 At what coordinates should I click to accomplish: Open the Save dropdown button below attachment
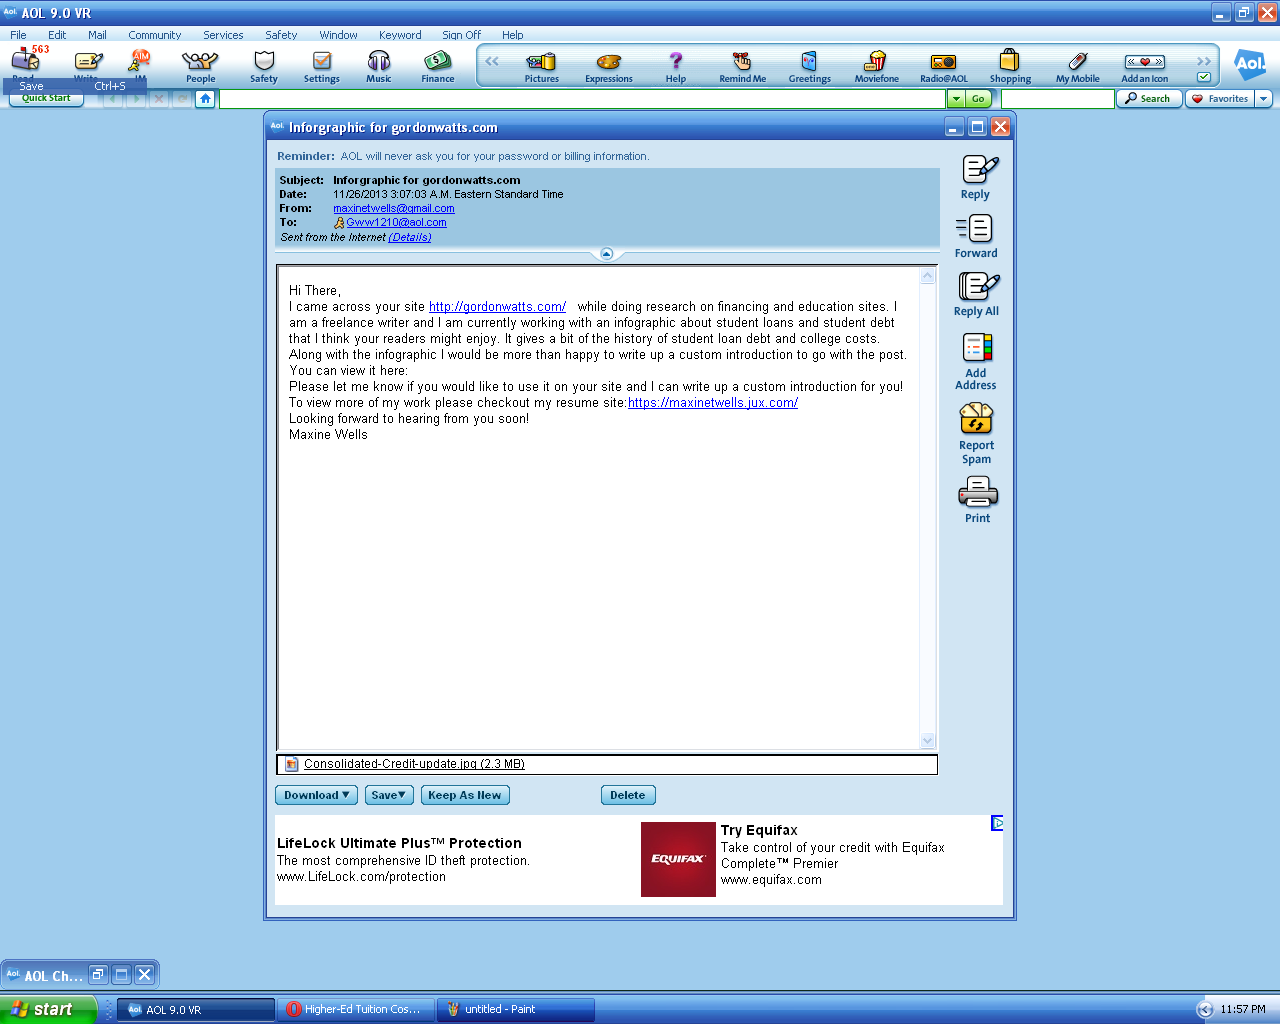(x=389, y=795)
